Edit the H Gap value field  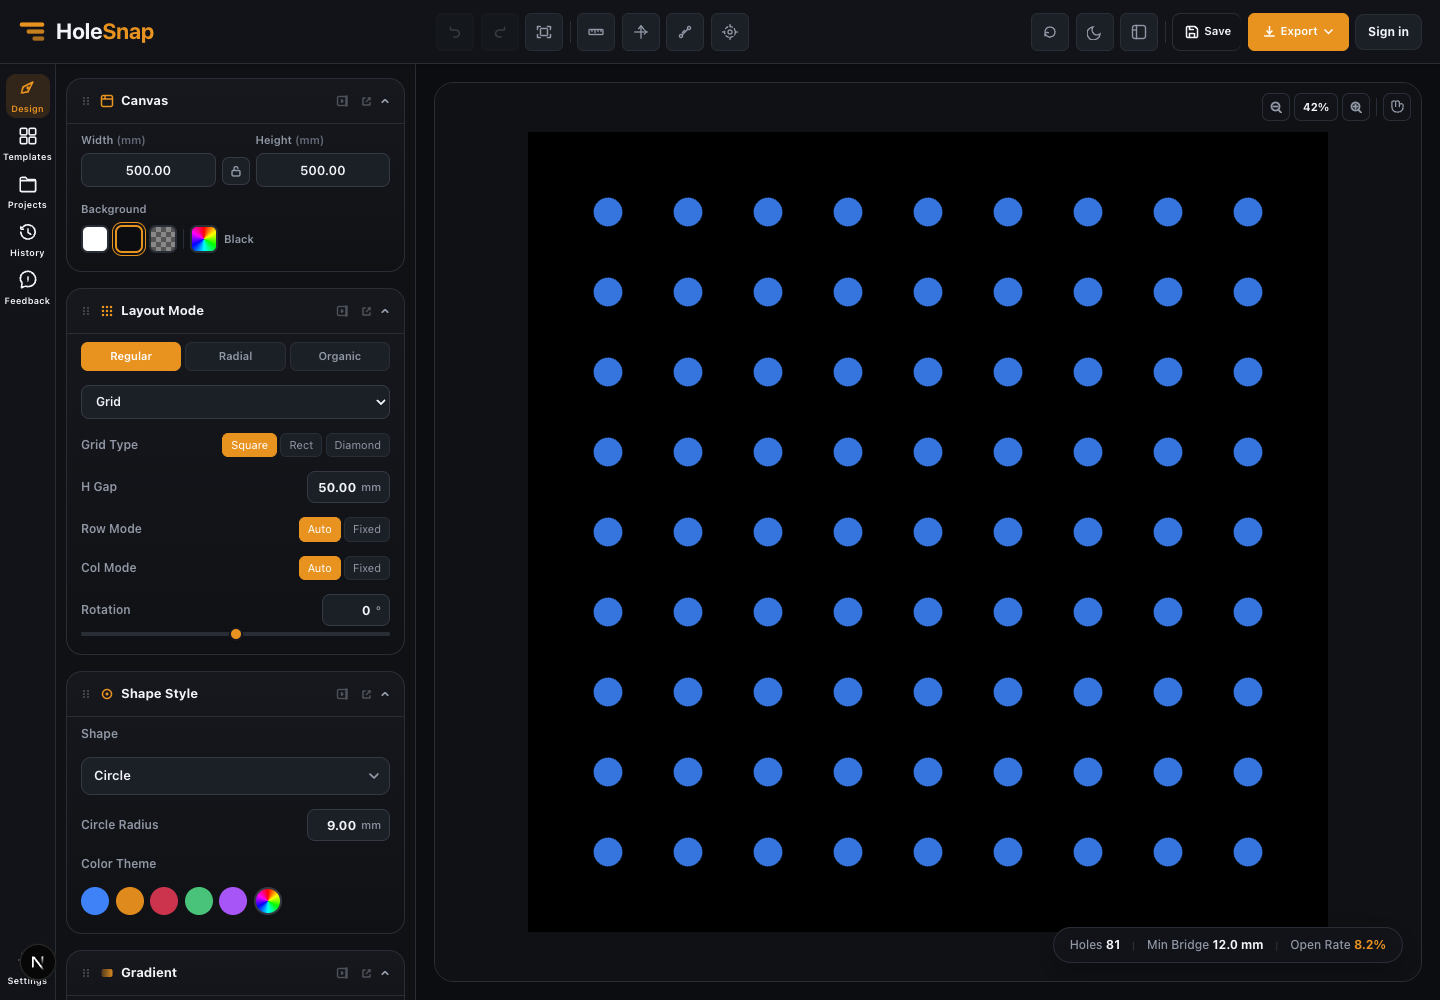(348, 487)
